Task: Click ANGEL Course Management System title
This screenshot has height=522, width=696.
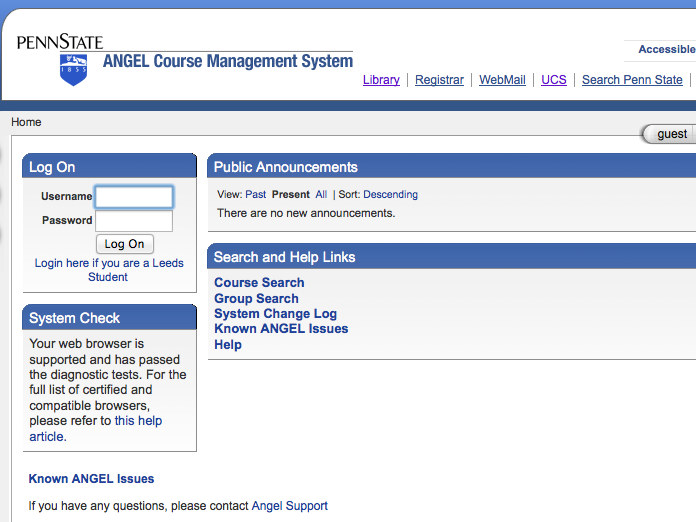Action: (228, 61)
